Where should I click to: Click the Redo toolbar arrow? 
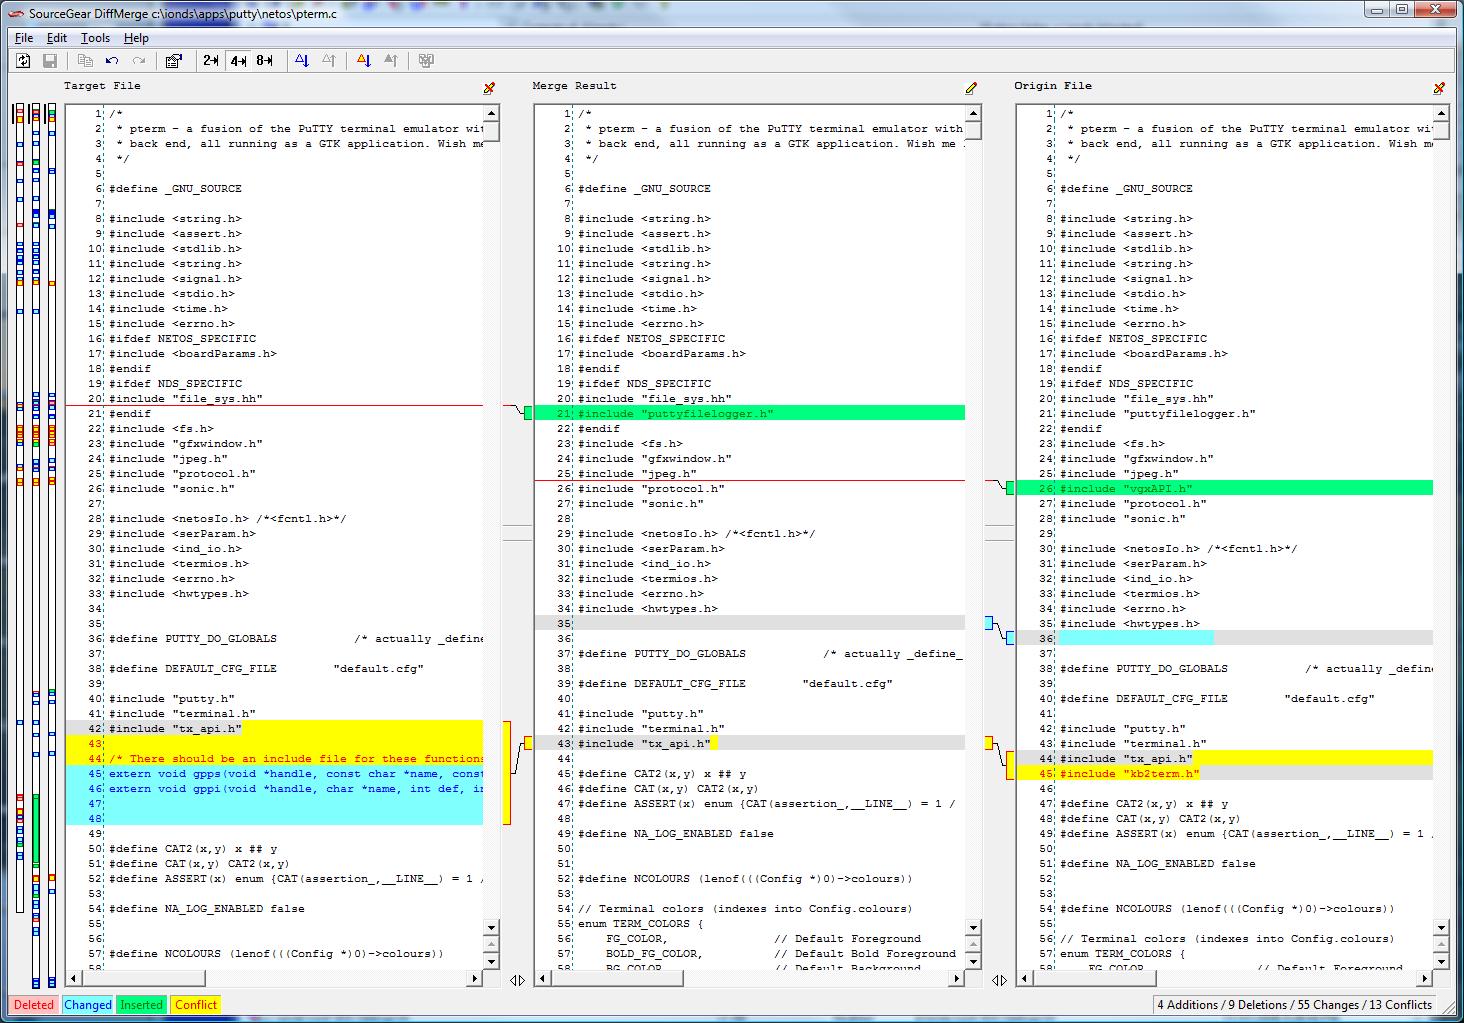[139, 61]
